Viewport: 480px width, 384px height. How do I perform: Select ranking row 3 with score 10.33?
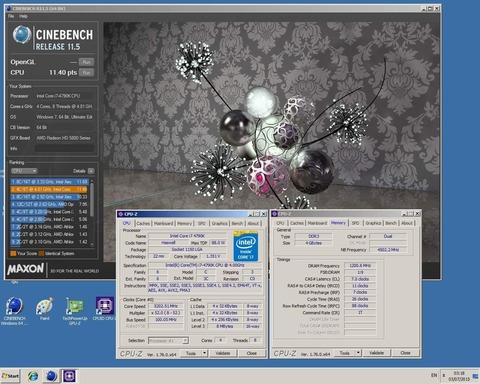50,197
